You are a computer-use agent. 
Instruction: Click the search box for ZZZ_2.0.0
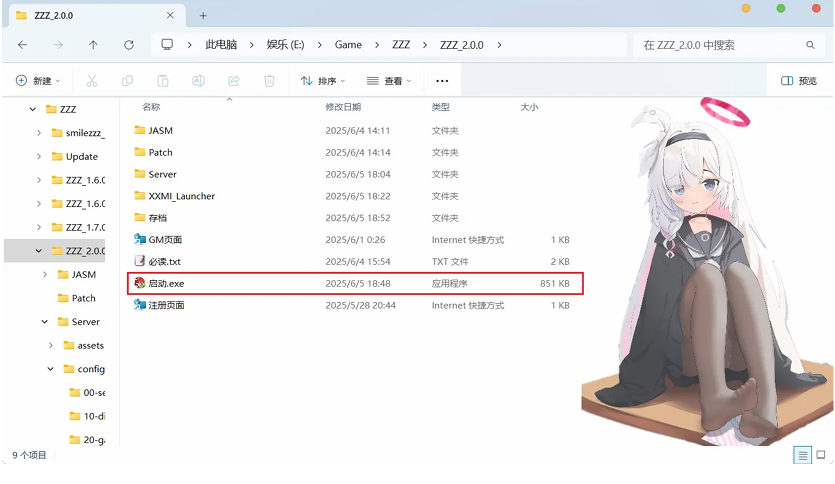coord(720,45)
